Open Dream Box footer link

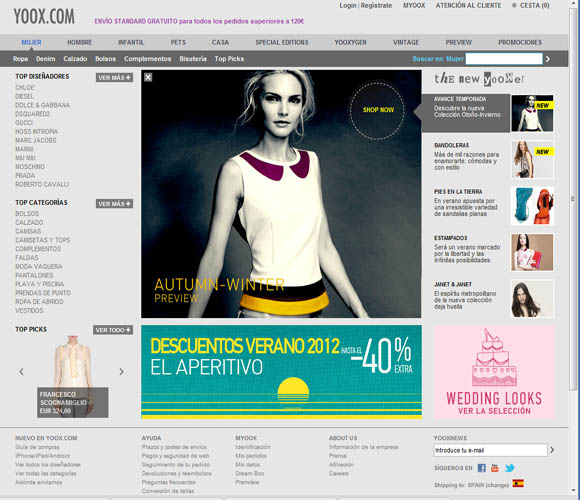tap(250, 473)
